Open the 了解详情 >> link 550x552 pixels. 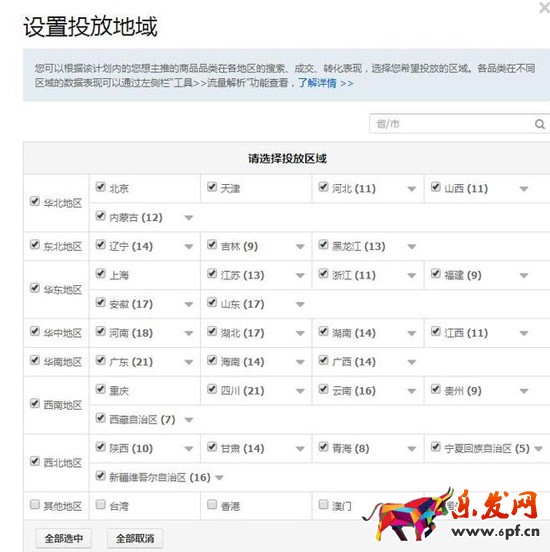326,83
